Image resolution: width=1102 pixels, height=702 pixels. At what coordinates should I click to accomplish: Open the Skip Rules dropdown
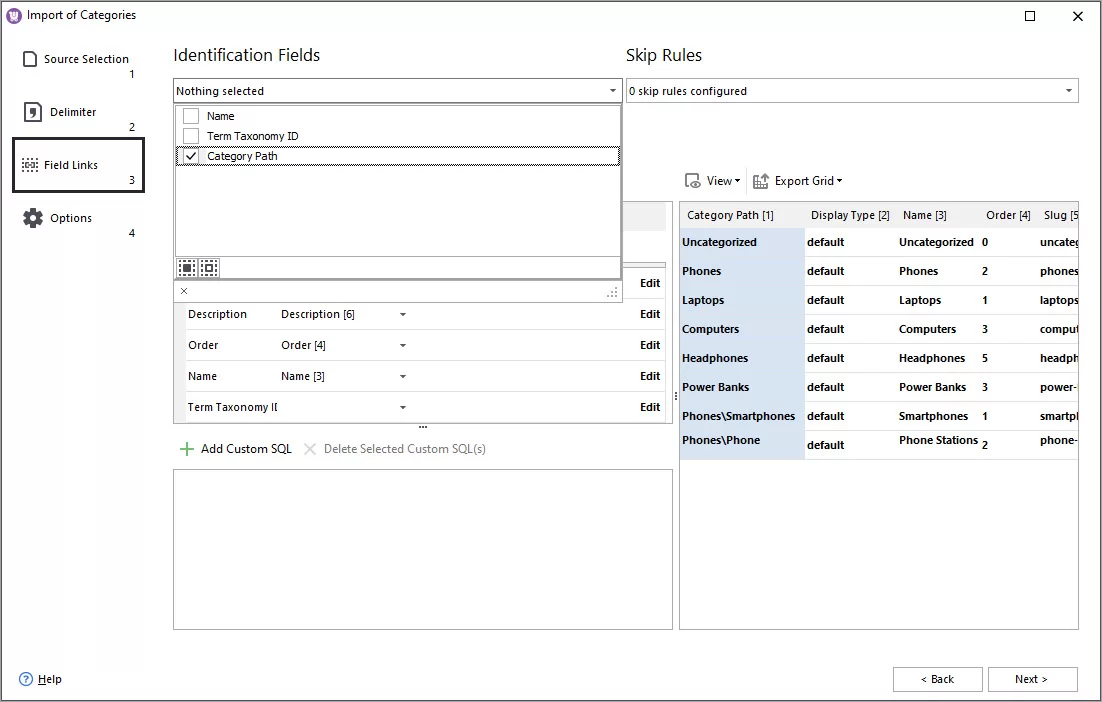pos(1068,90)
